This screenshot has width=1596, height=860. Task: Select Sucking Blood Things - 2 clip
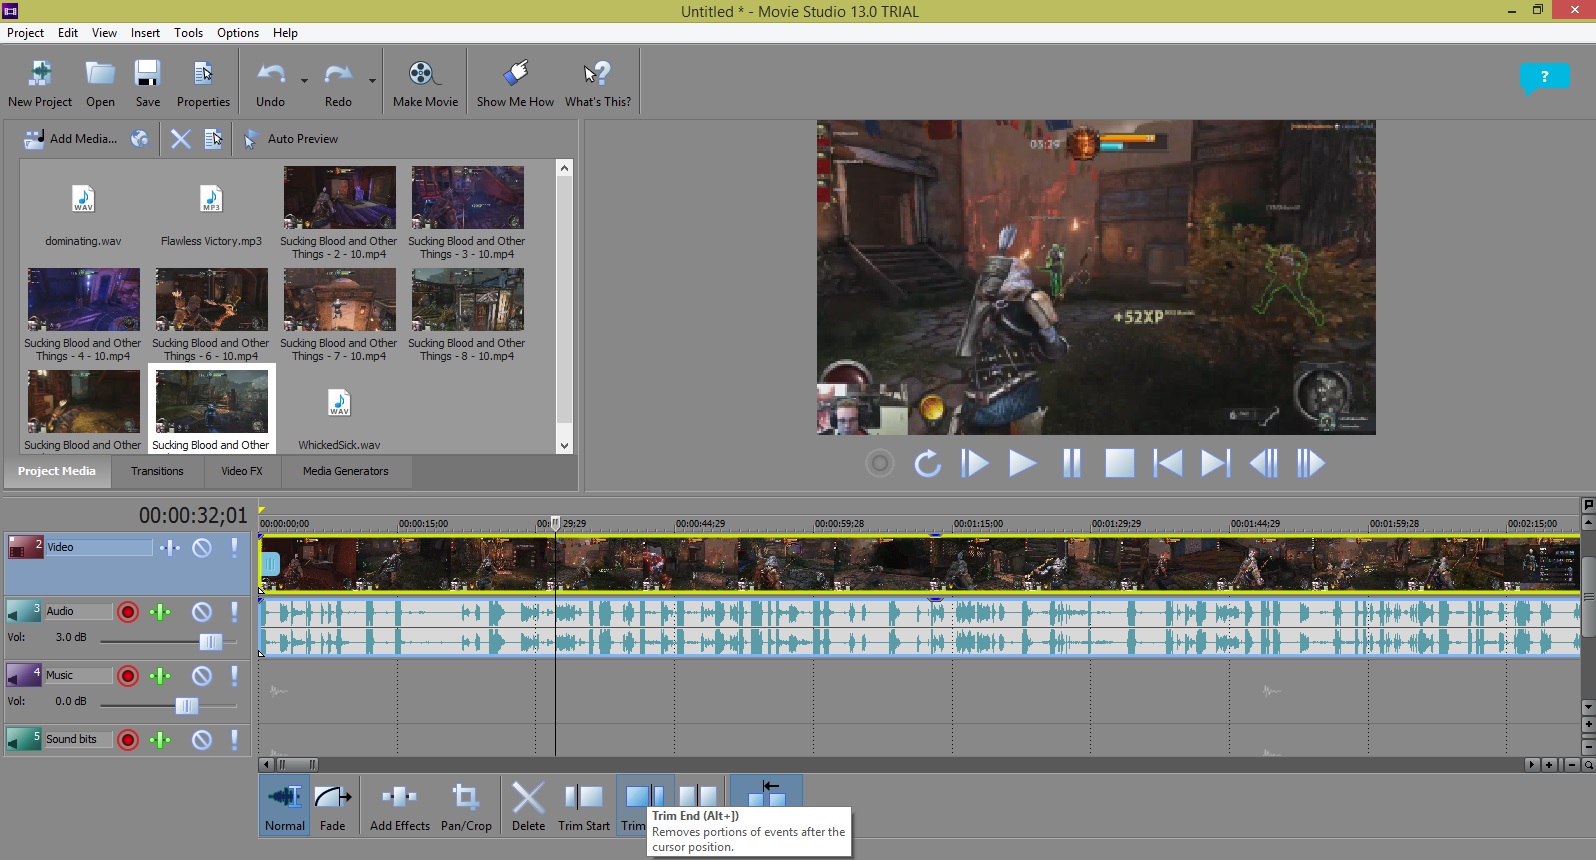tap(339, 214)
